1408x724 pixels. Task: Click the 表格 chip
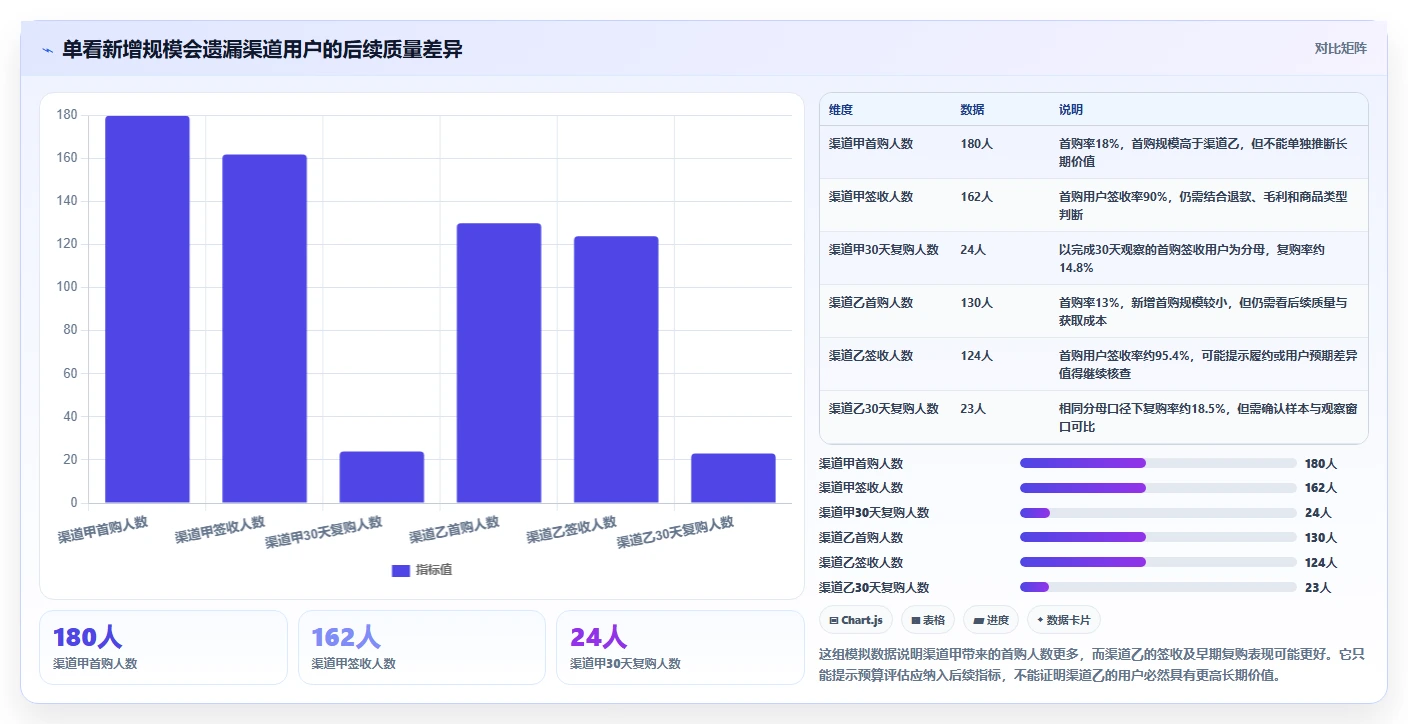[928, 620]
